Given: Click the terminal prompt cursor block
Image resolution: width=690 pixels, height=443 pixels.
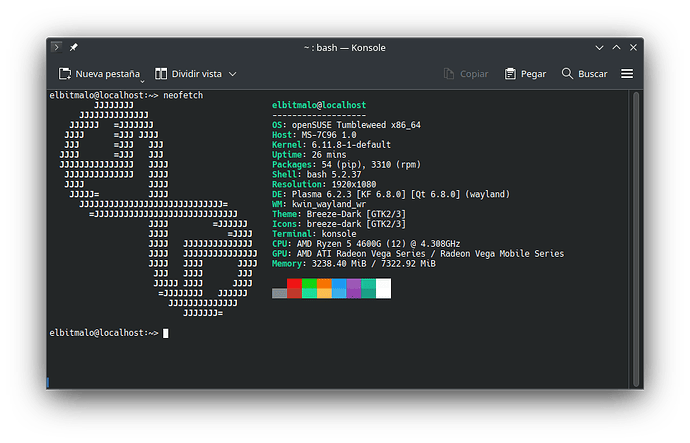Looking at the screenshot, I should [x=165, y=333].
